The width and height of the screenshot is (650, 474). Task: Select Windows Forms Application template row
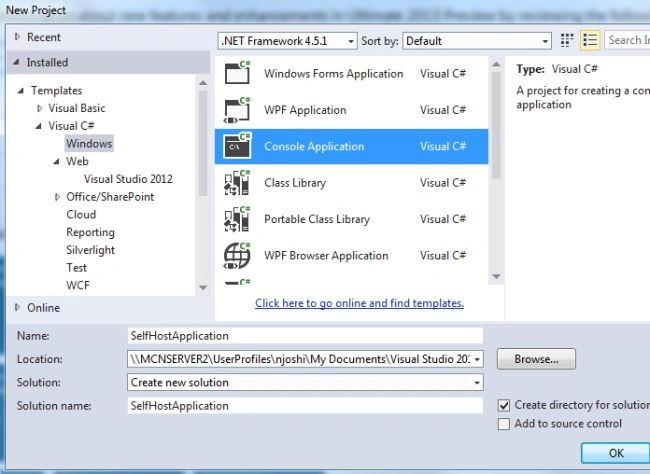point(352,73)
